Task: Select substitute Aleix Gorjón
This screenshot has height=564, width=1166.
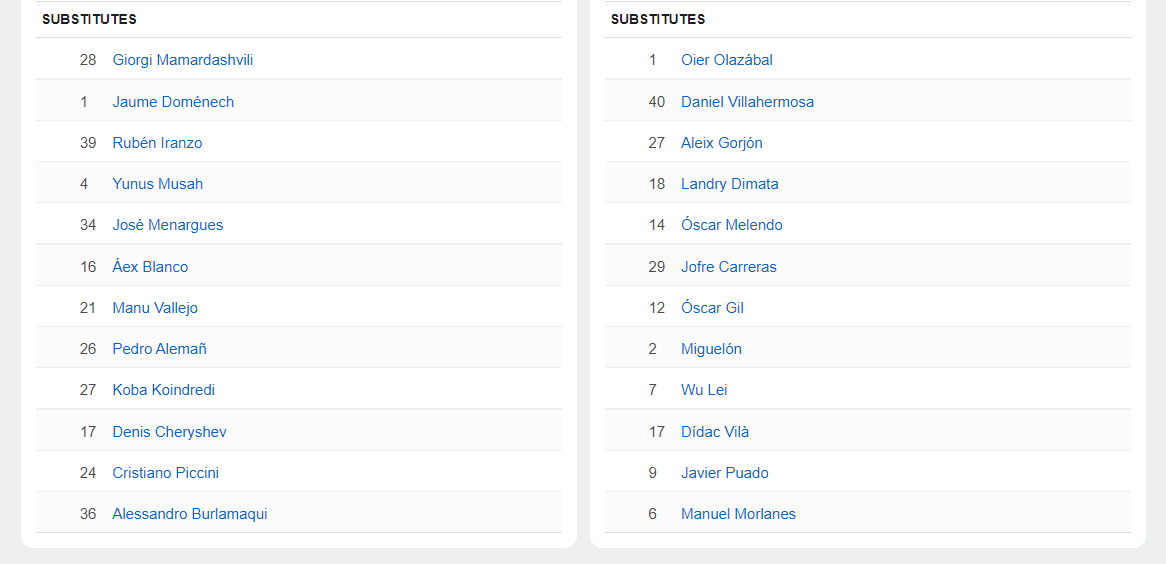Action: tap(722, 143)
